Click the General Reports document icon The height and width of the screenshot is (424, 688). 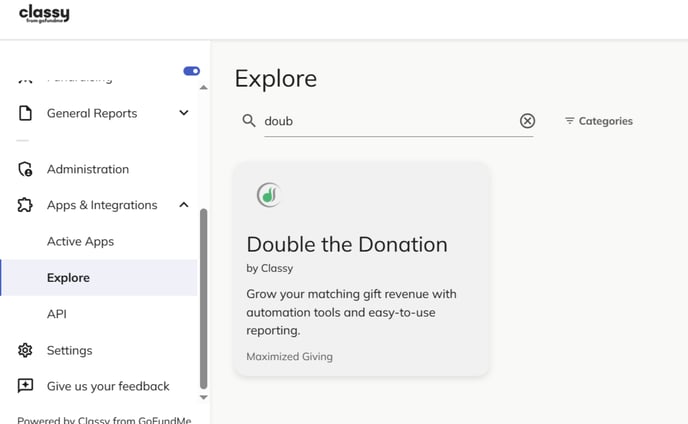[25, 113]
